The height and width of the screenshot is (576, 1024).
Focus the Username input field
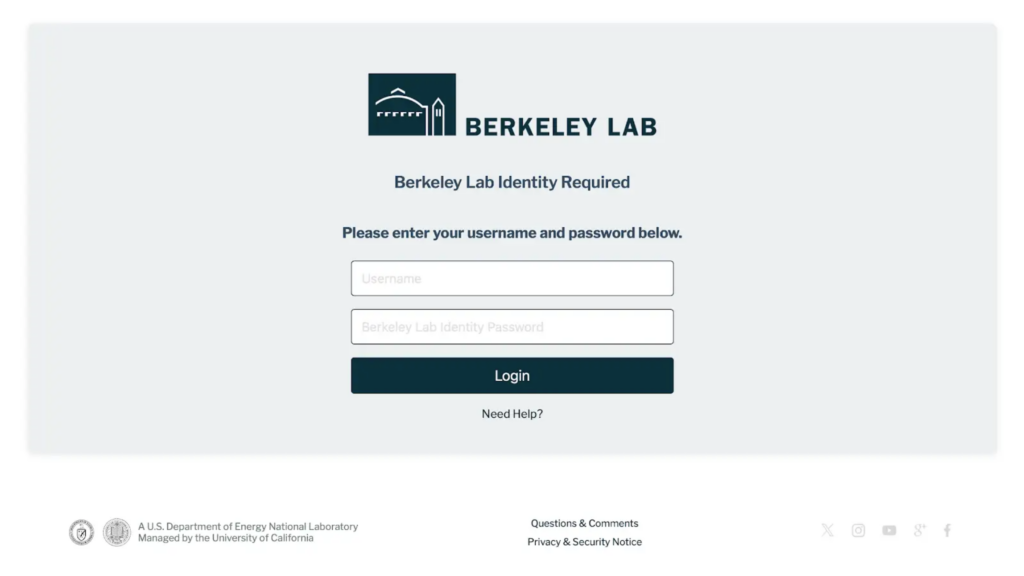pos(512,278)
